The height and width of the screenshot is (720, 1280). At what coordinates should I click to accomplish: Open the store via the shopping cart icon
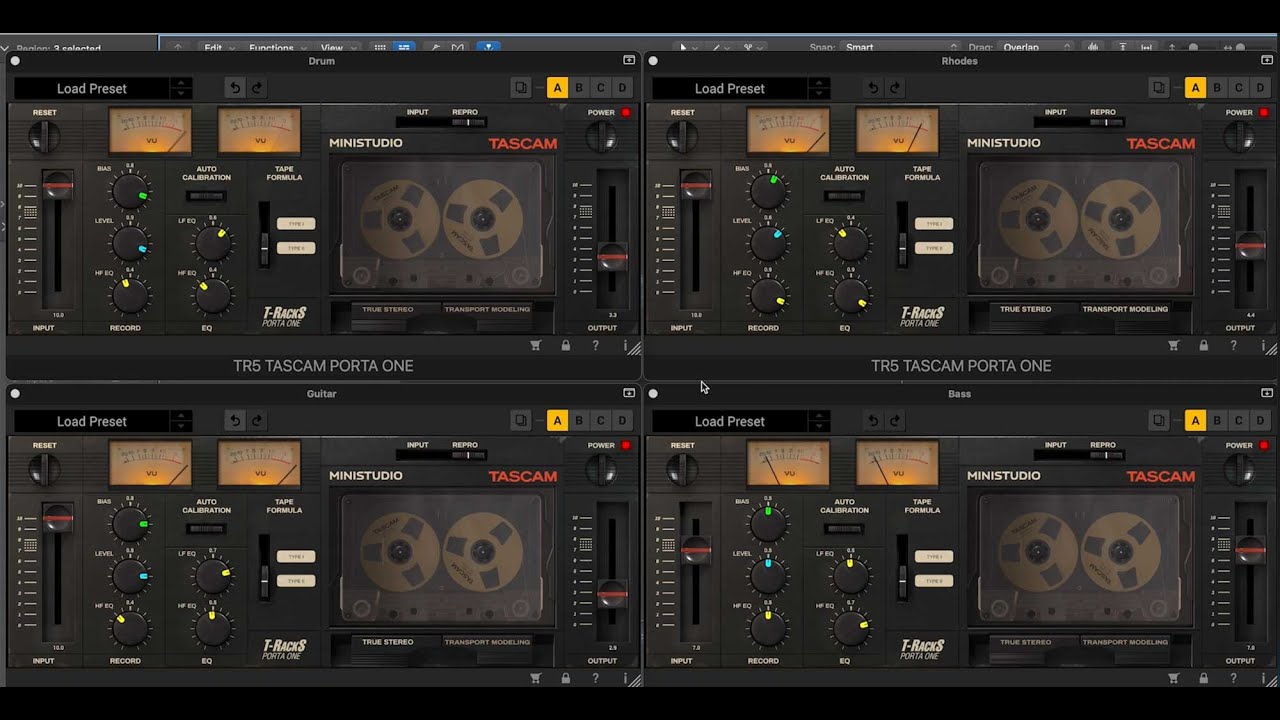coord(535,344)
